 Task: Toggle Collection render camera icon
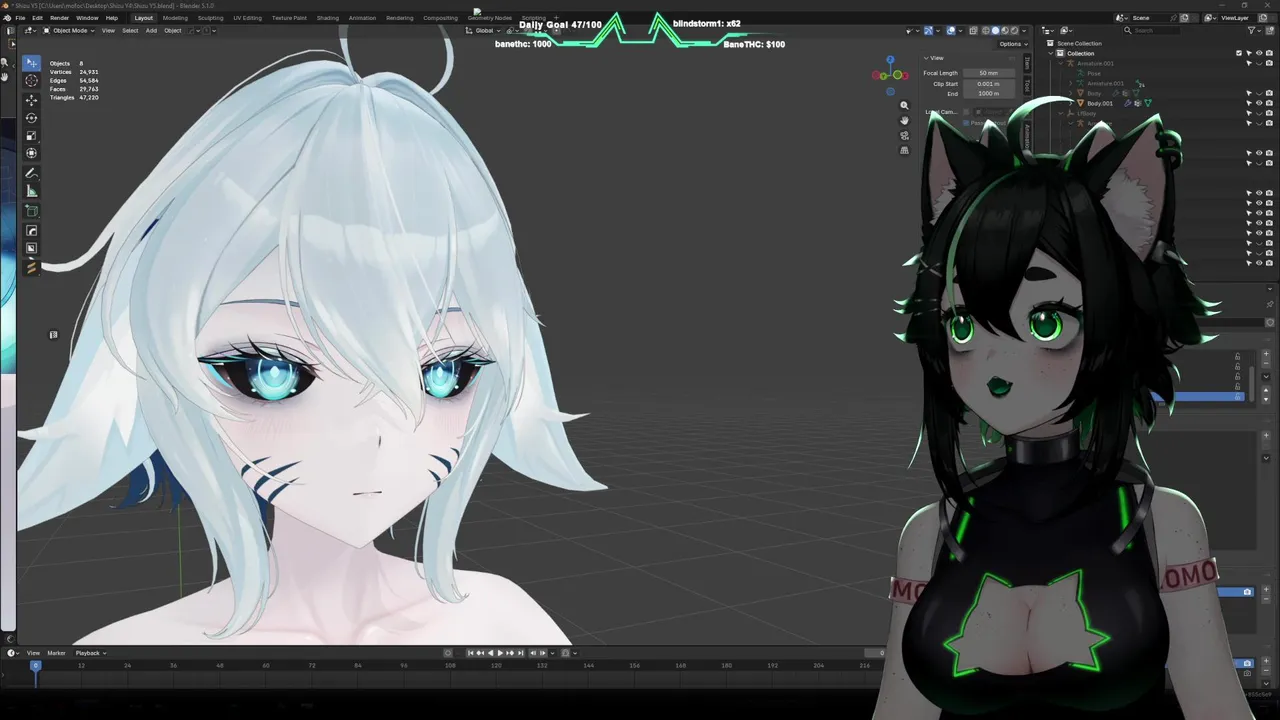pyautogui.click(x=1269, y=53)
